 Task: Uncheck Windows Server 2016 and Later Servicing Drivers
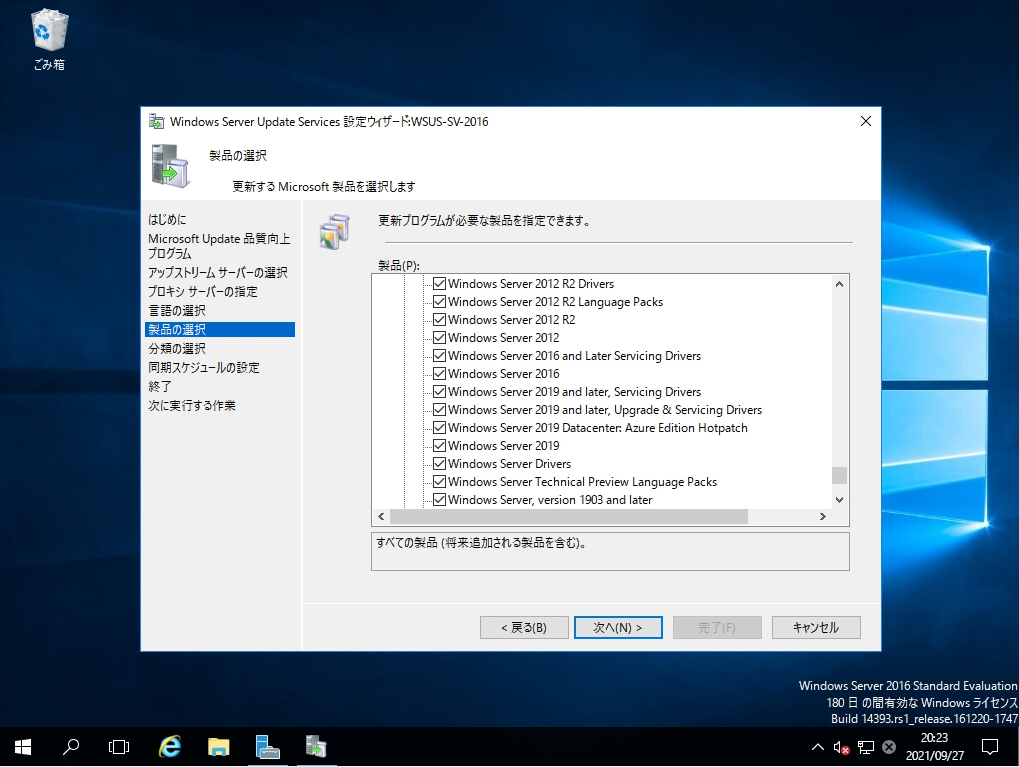click(439, 356)
